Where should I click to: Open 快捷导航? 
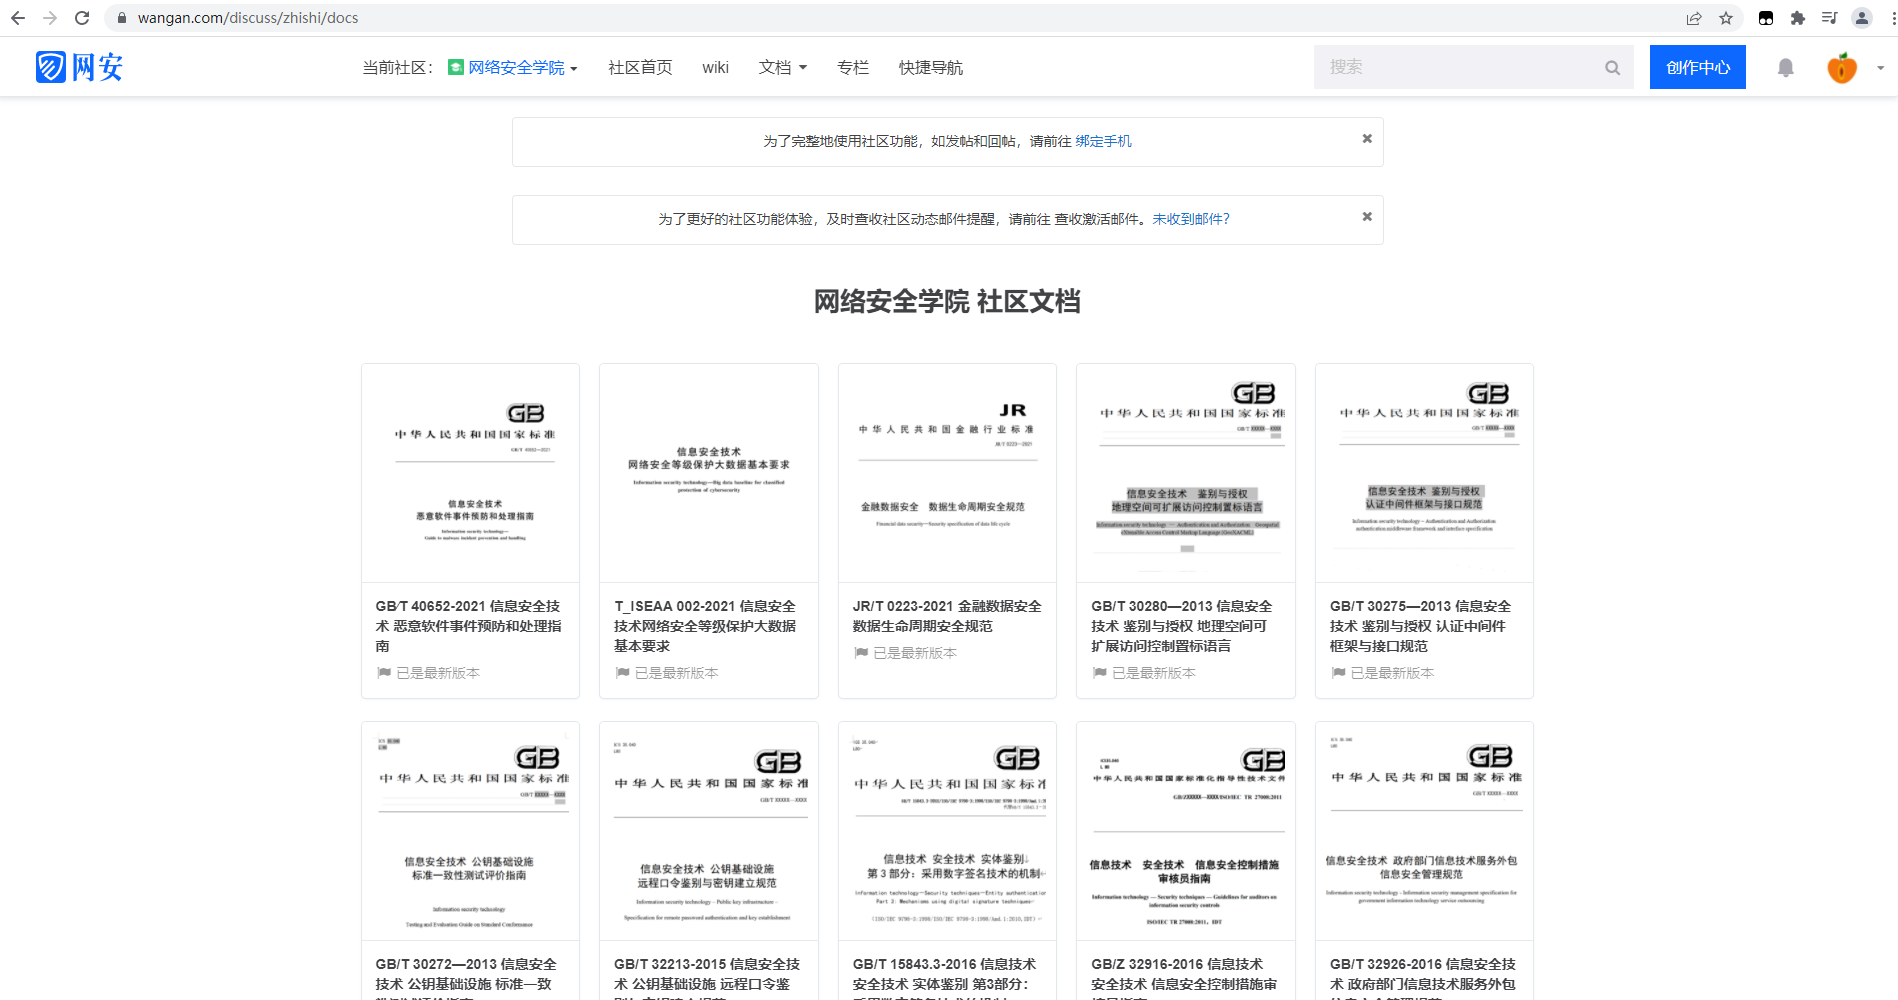[931, 67]
